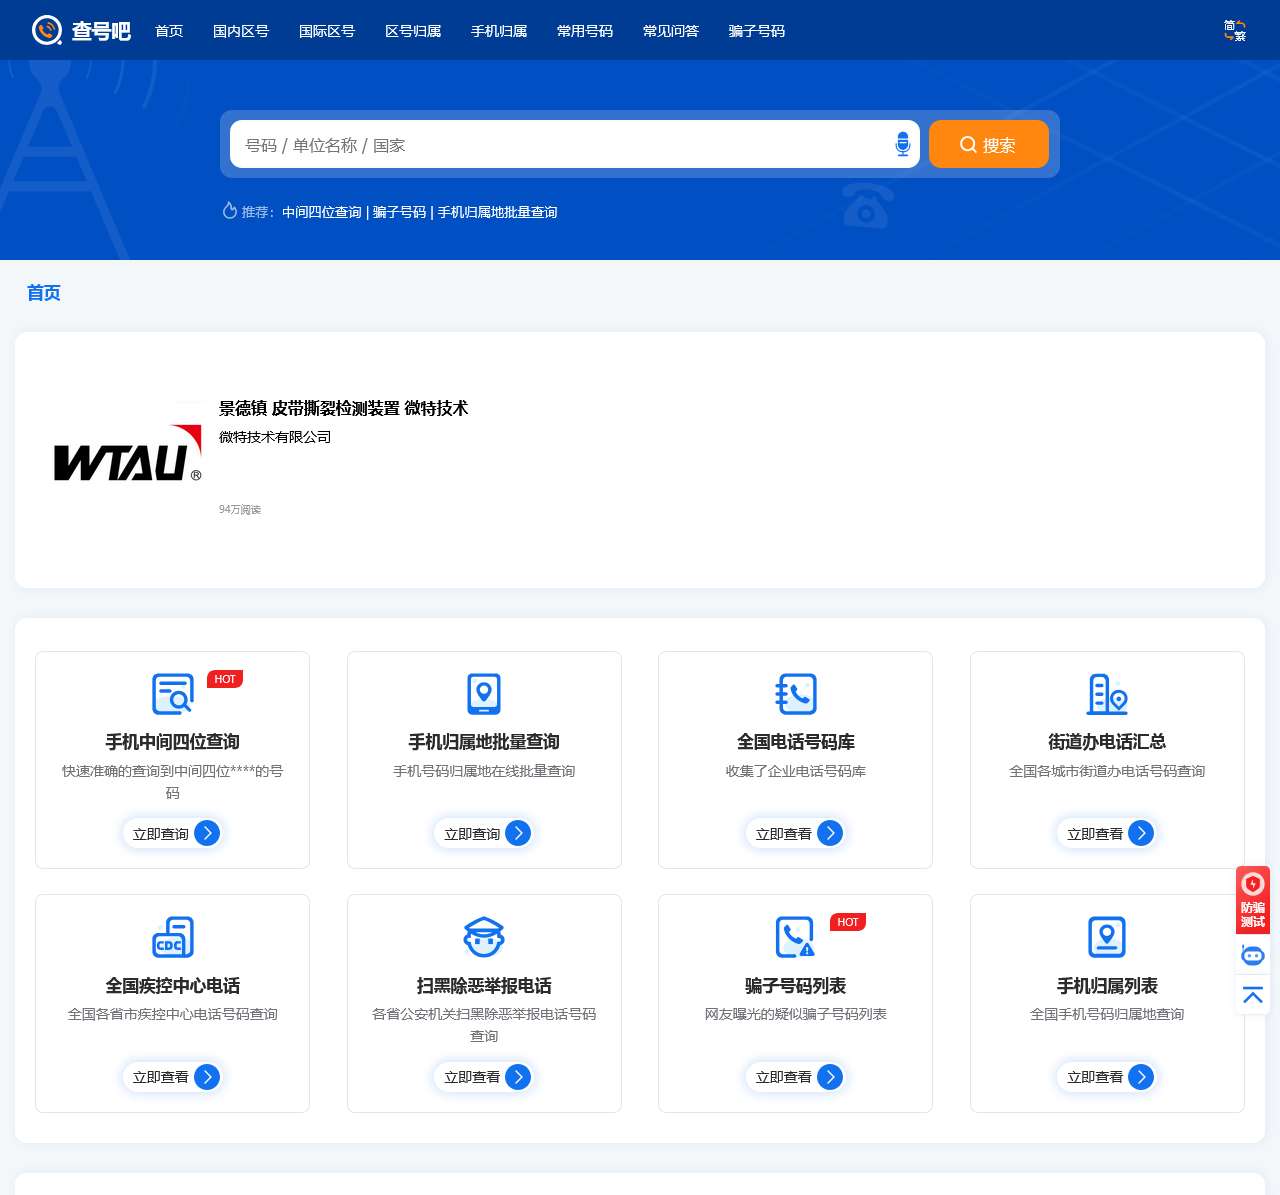
Task: Open the 国内区号 menu item
Action: point(241,31)
